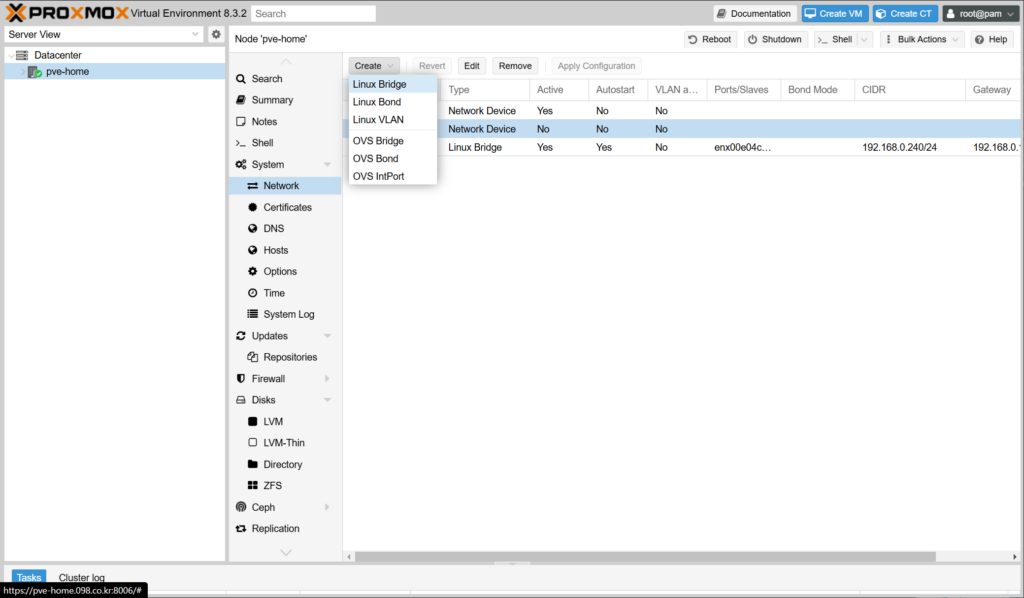Open the root@pam user menu
This screenshot has height=598, width=1024.
point(980,14)
